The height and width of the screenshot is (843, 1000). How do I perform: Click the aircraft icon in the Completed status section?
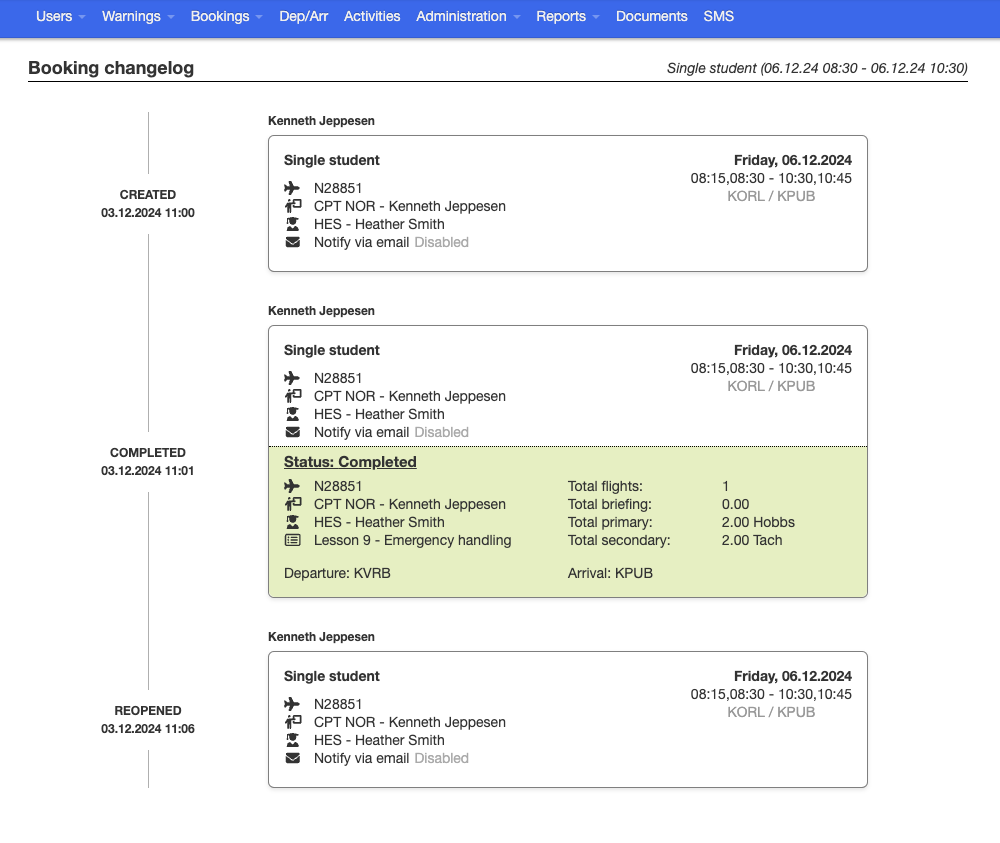(293, 486)
